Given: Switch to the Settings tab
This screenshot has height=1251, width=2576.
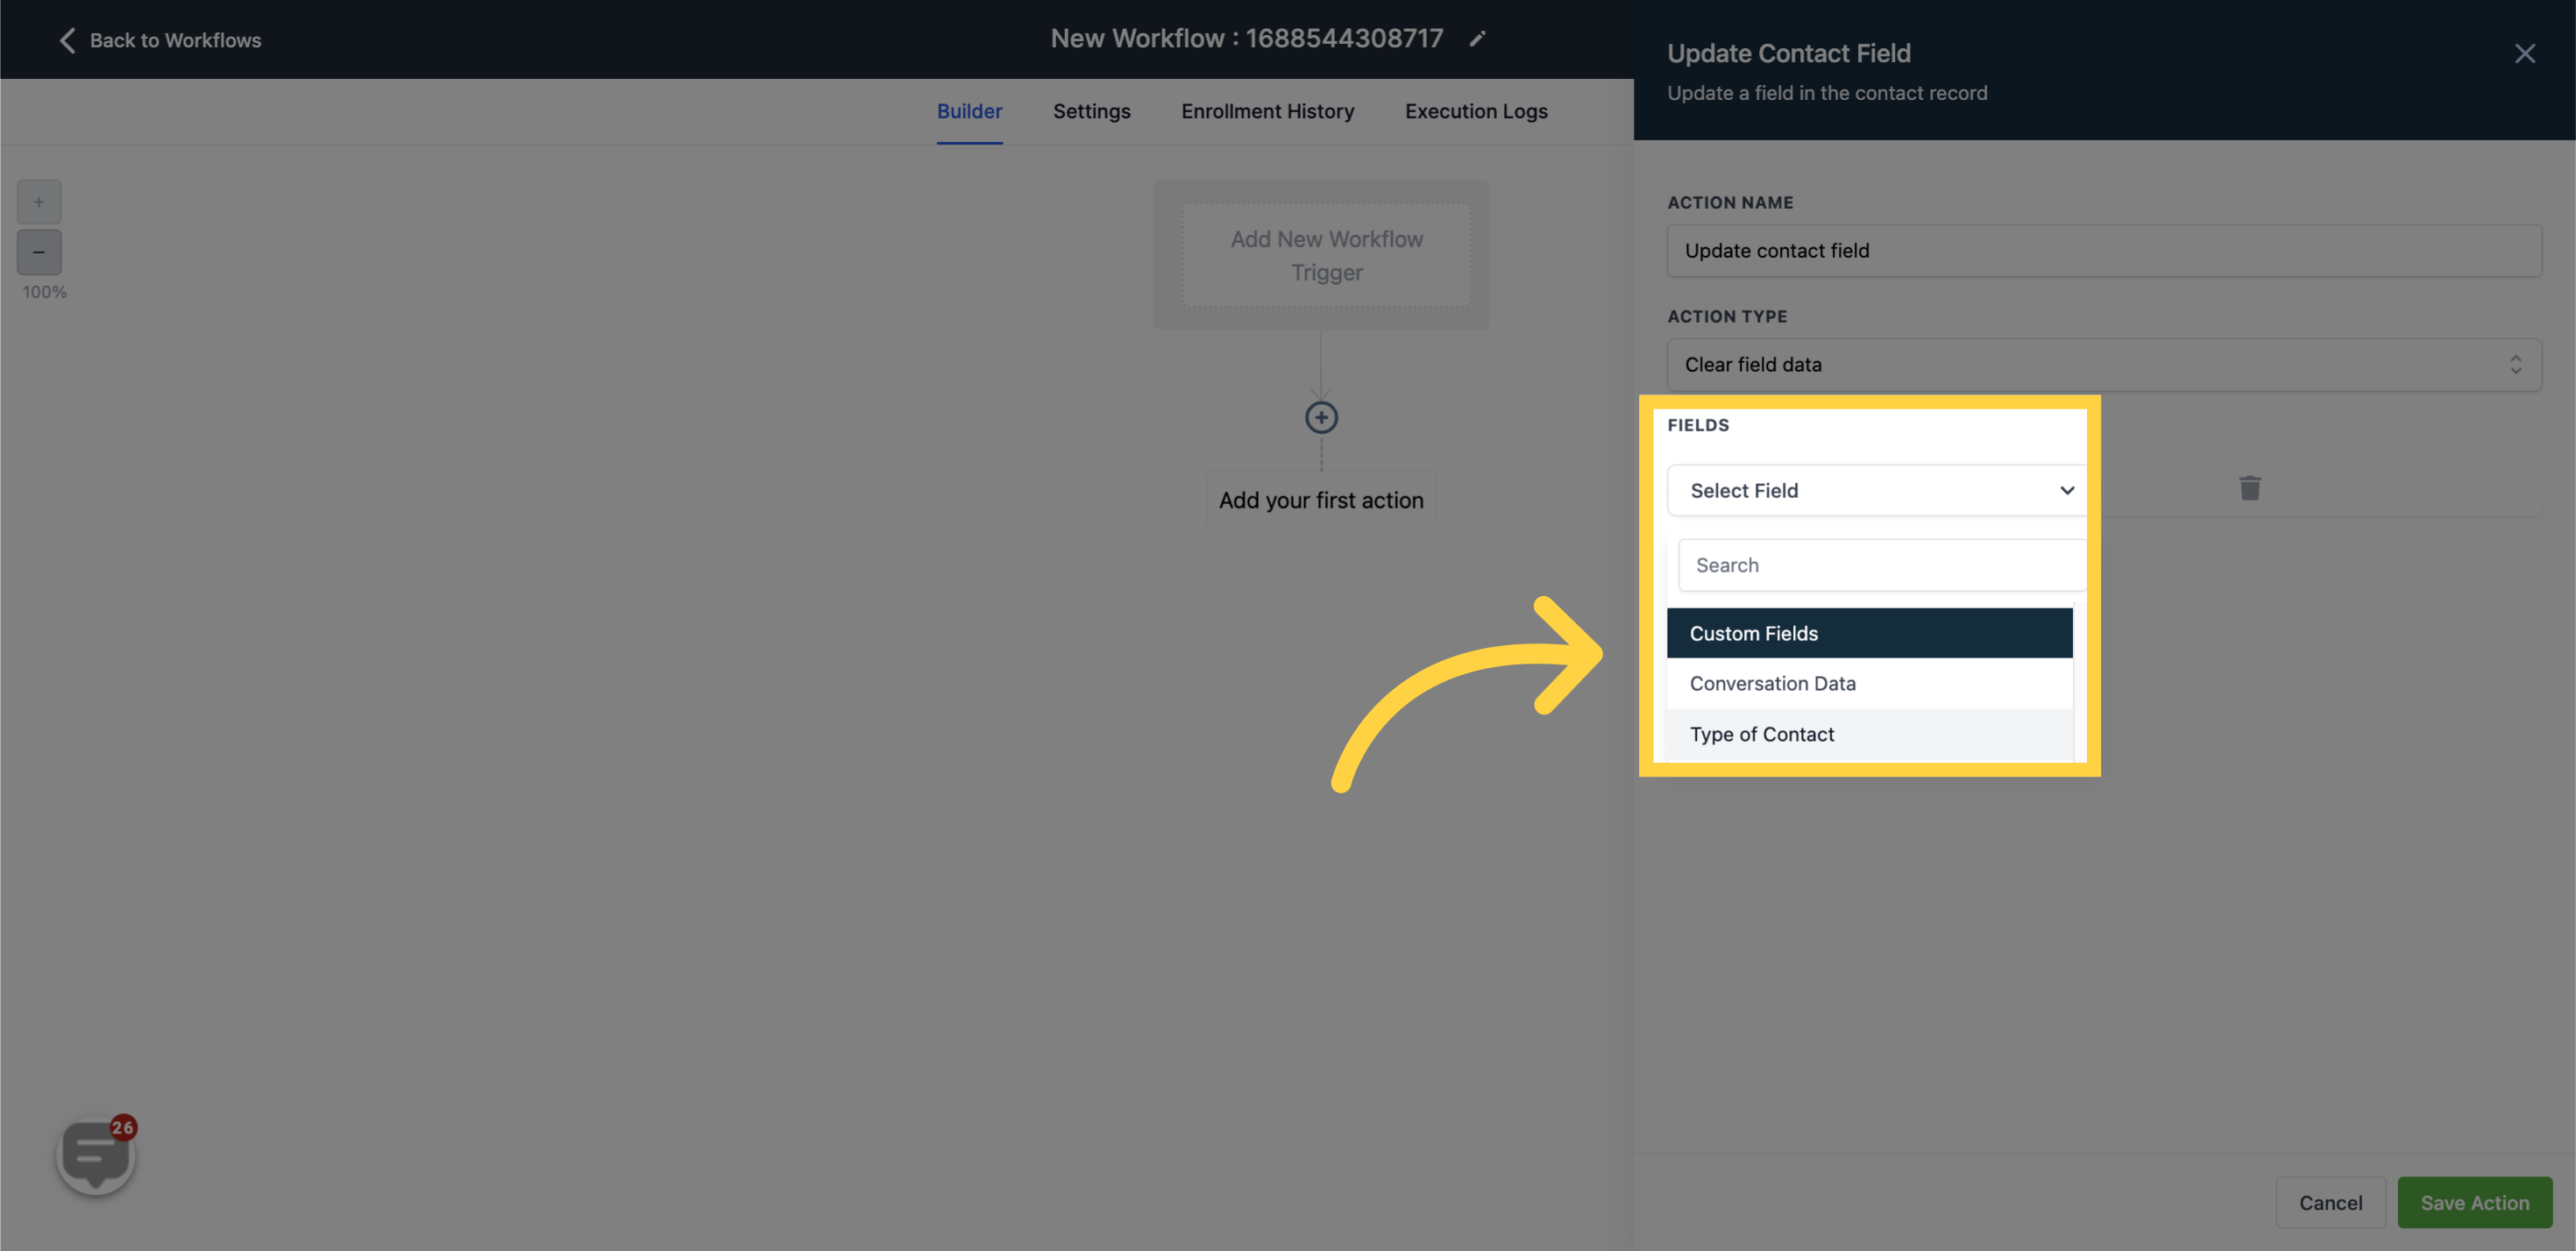Looking at the screenshot, I should pyautogui.click(x=1091, y=111).
